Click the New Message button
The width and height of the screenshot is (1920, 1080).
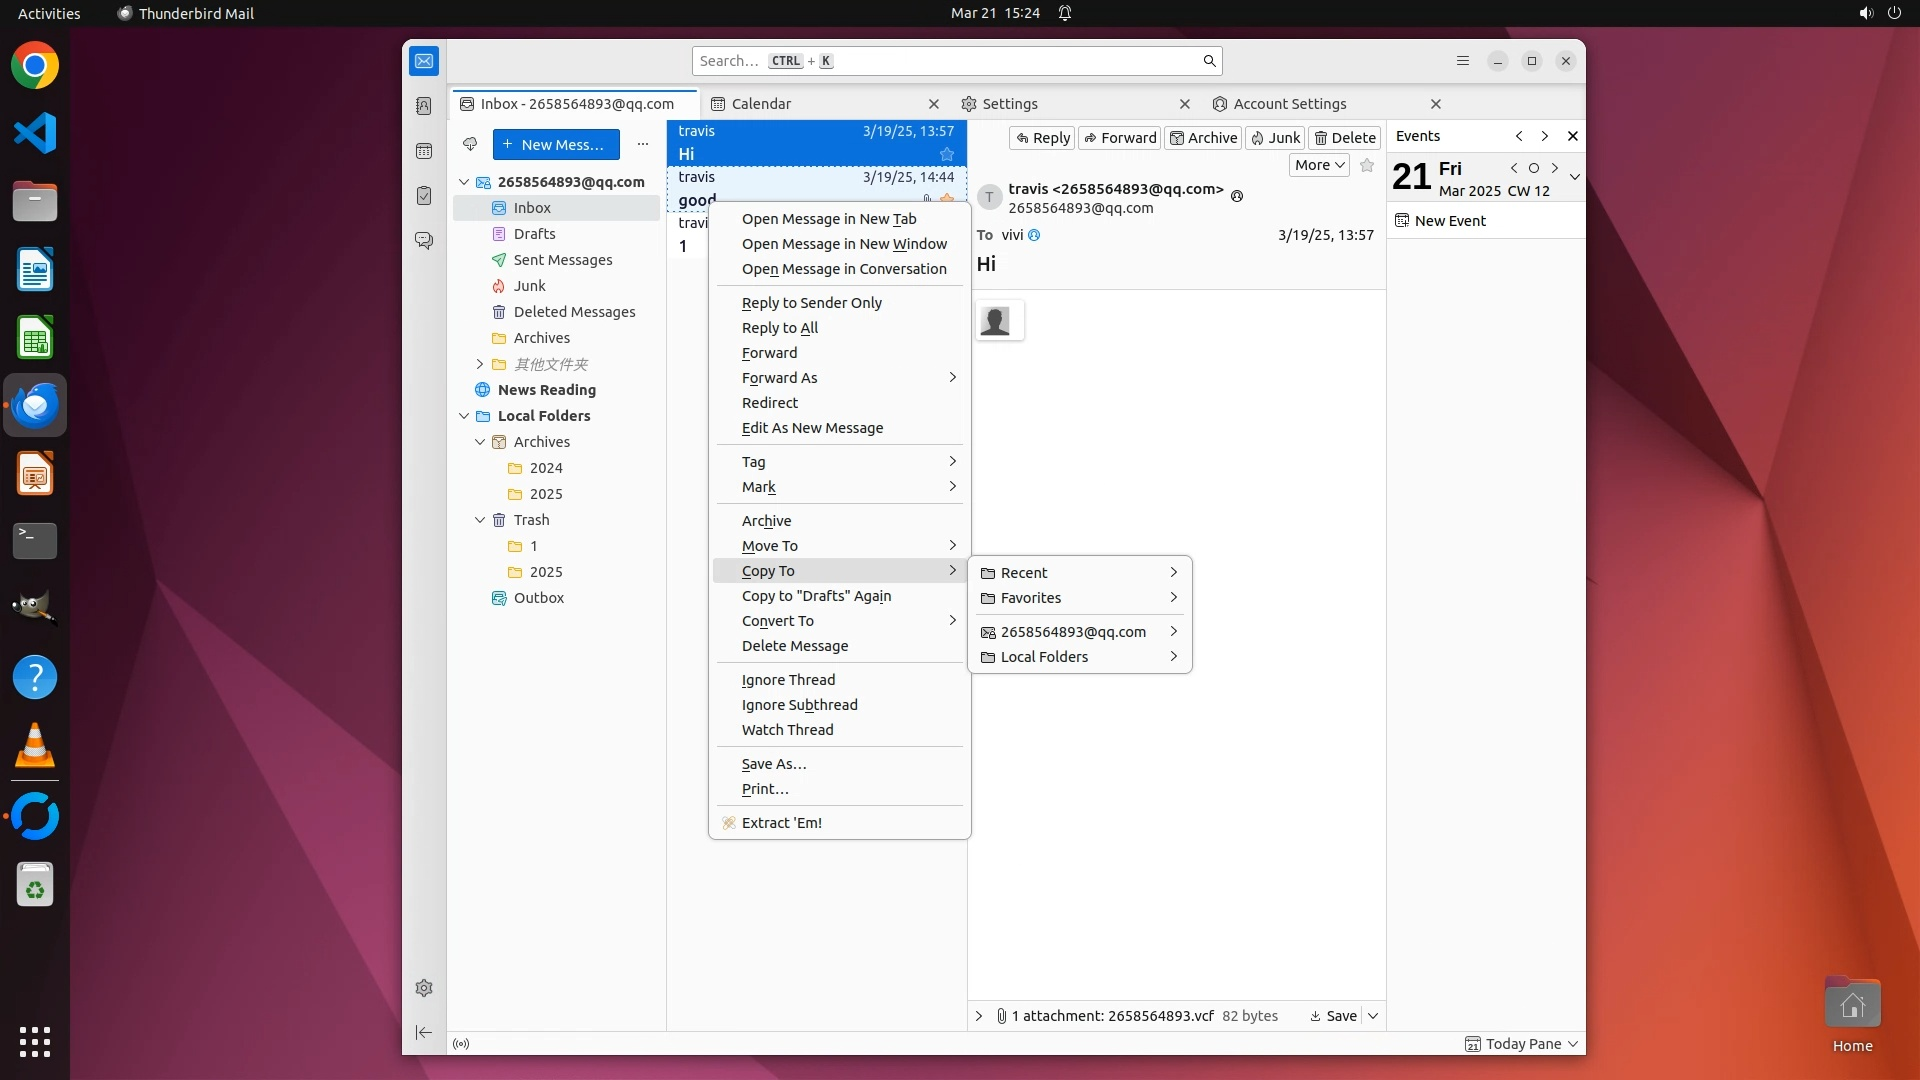click(x=556, y=144)
